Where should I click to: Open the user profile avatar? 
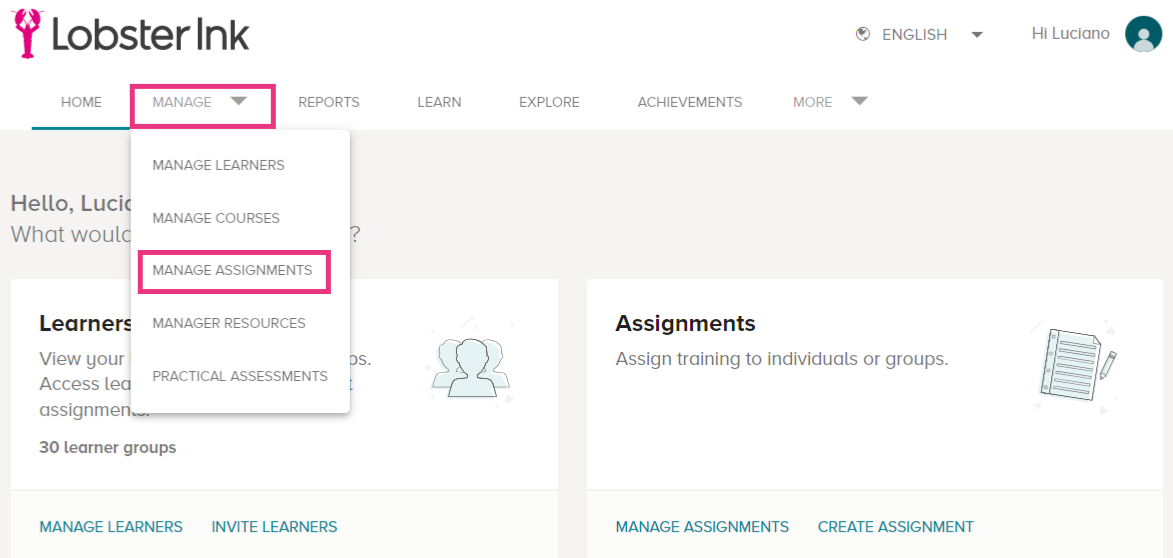tap(1143, 34)
